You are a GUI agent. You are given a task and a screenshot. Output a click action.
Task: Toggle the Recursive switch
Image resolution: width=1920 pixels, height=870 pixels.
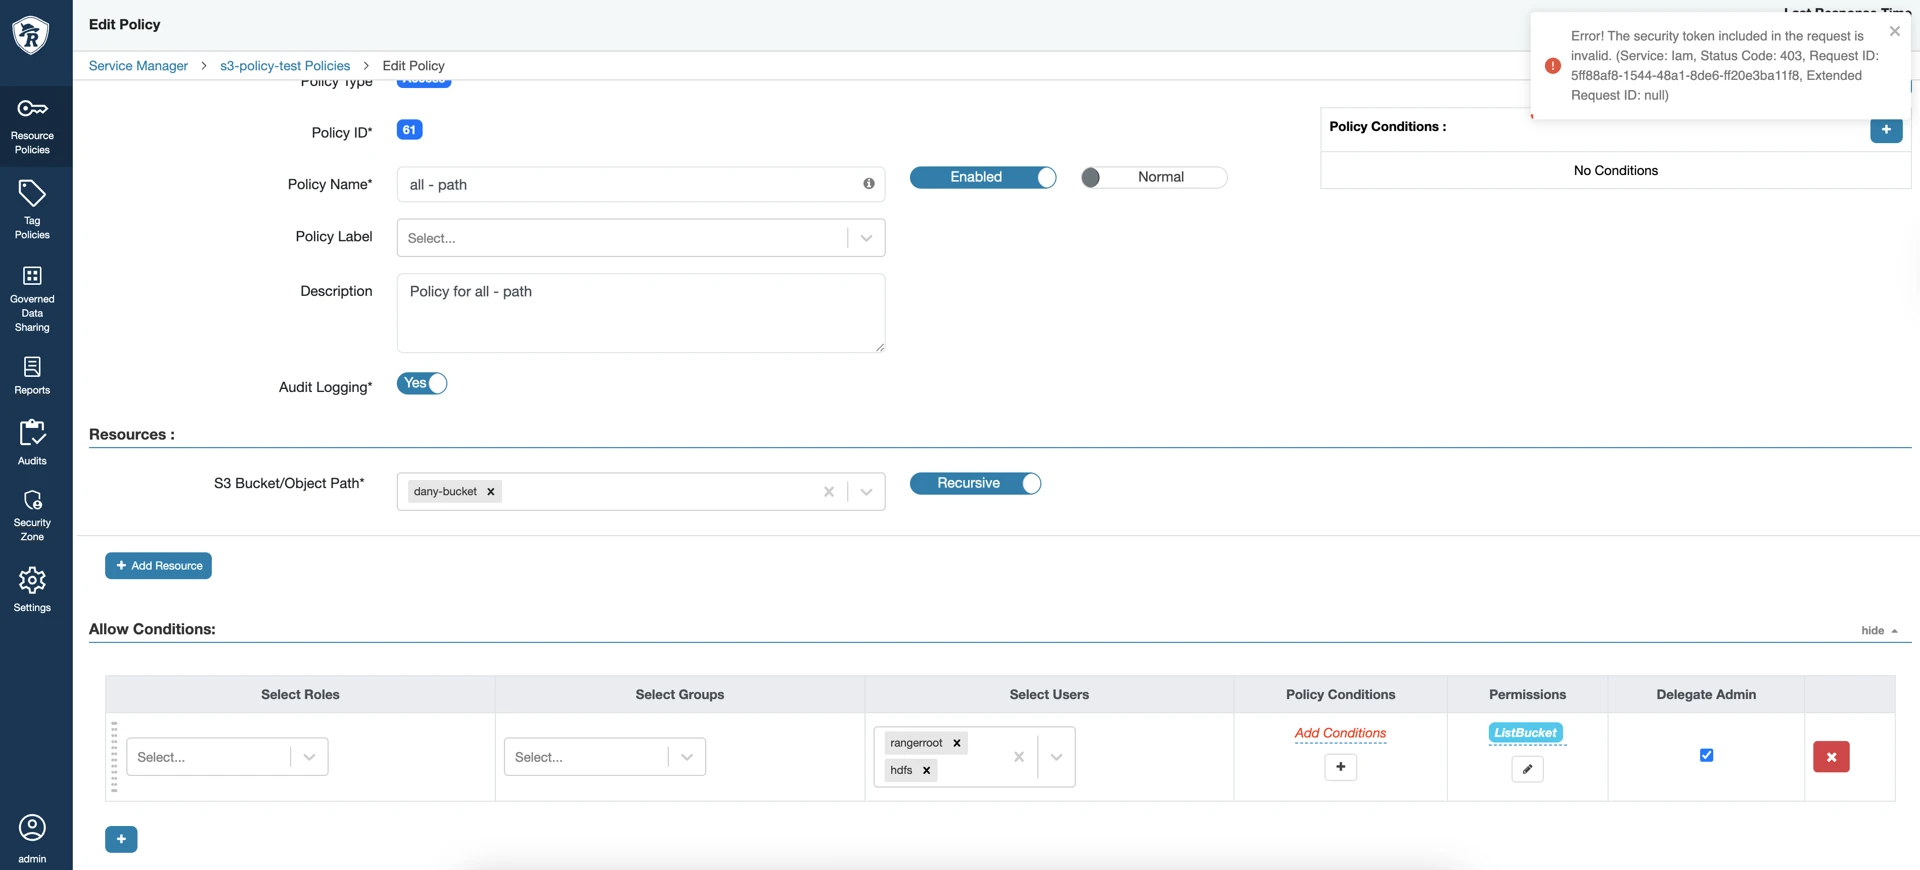(975, 484)
